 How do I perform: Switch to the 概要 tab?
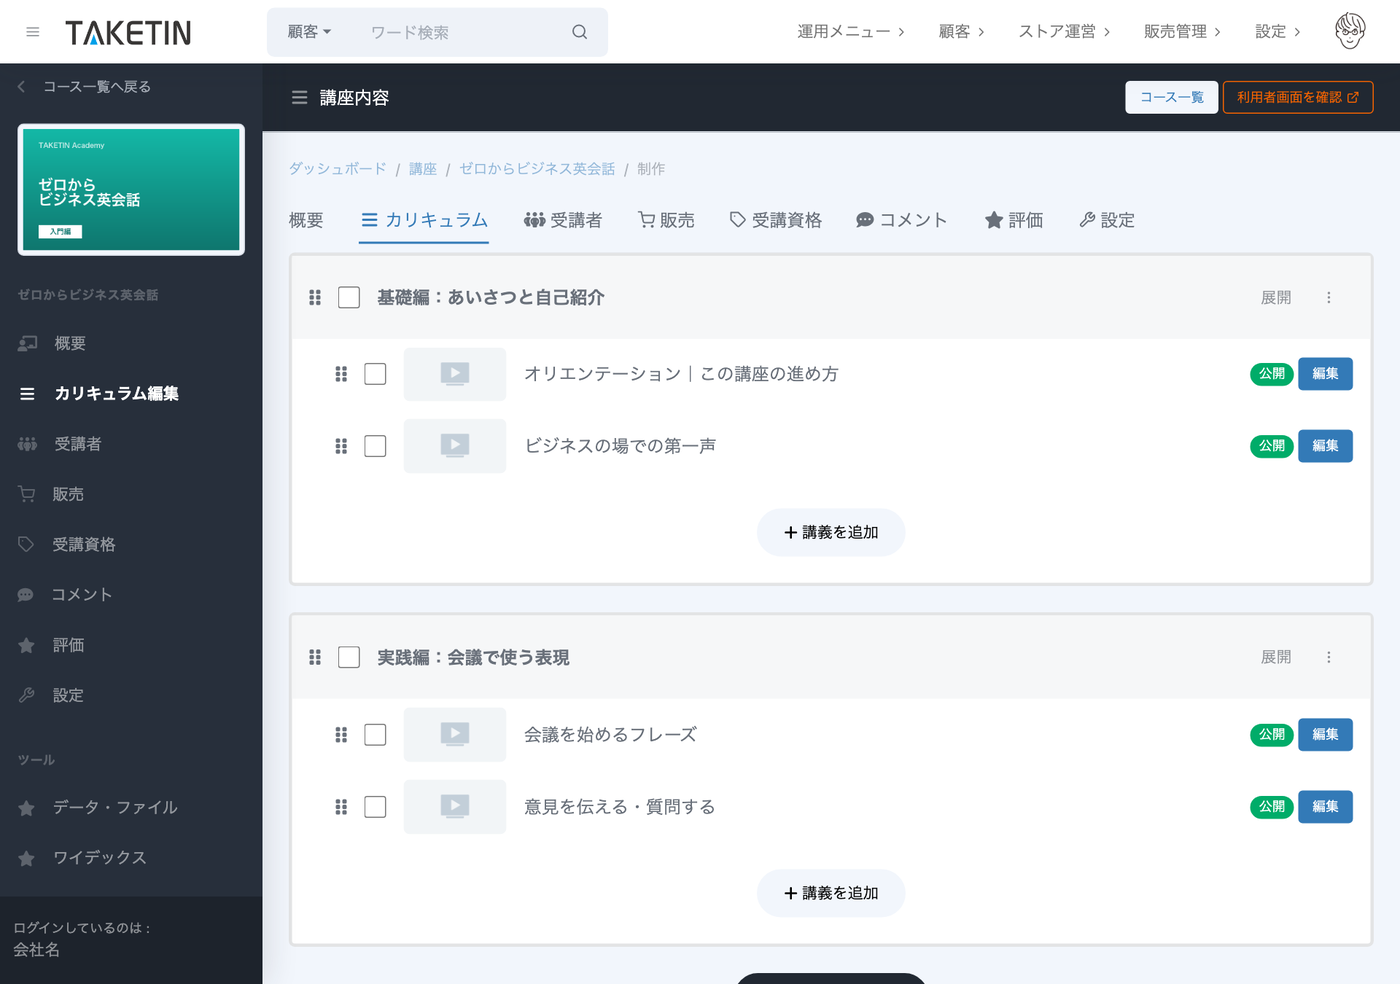[306, 221]
